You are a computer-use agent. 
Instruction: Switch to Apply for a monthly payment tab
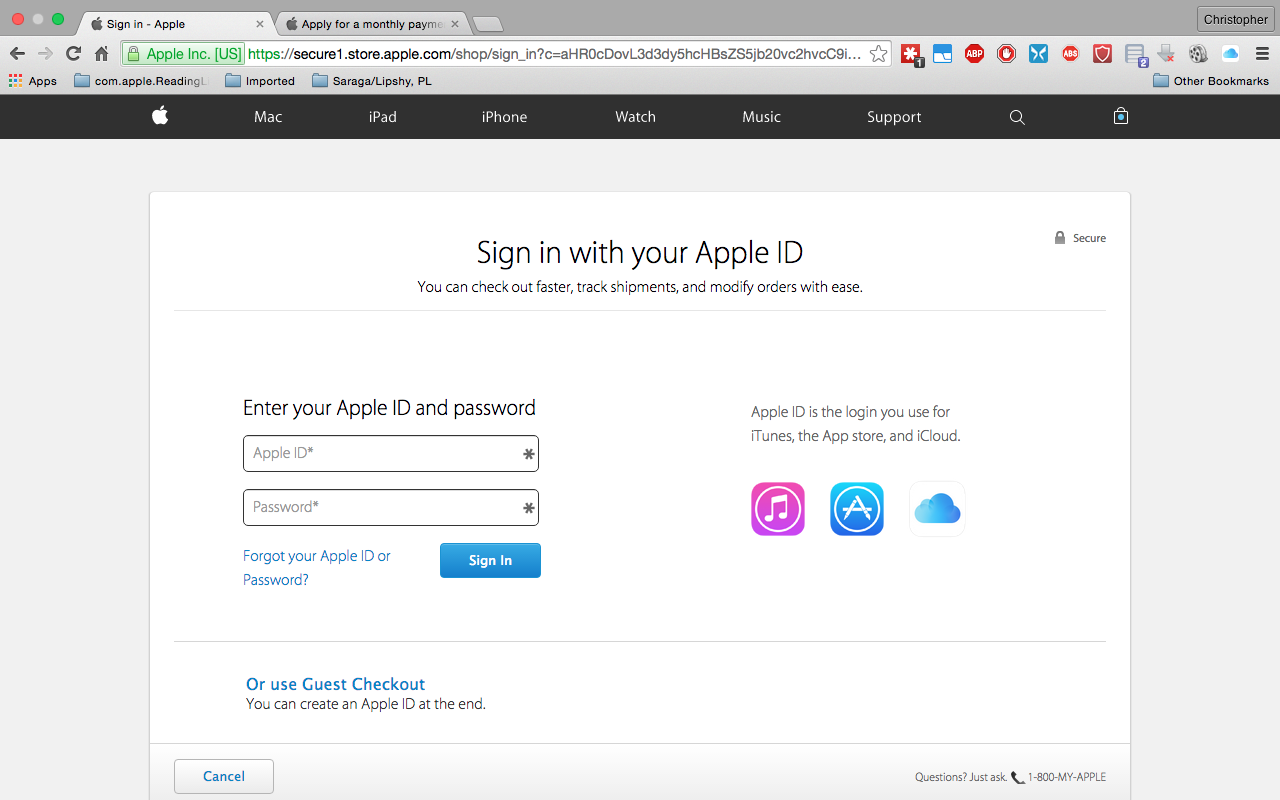[x=370, y=23]
